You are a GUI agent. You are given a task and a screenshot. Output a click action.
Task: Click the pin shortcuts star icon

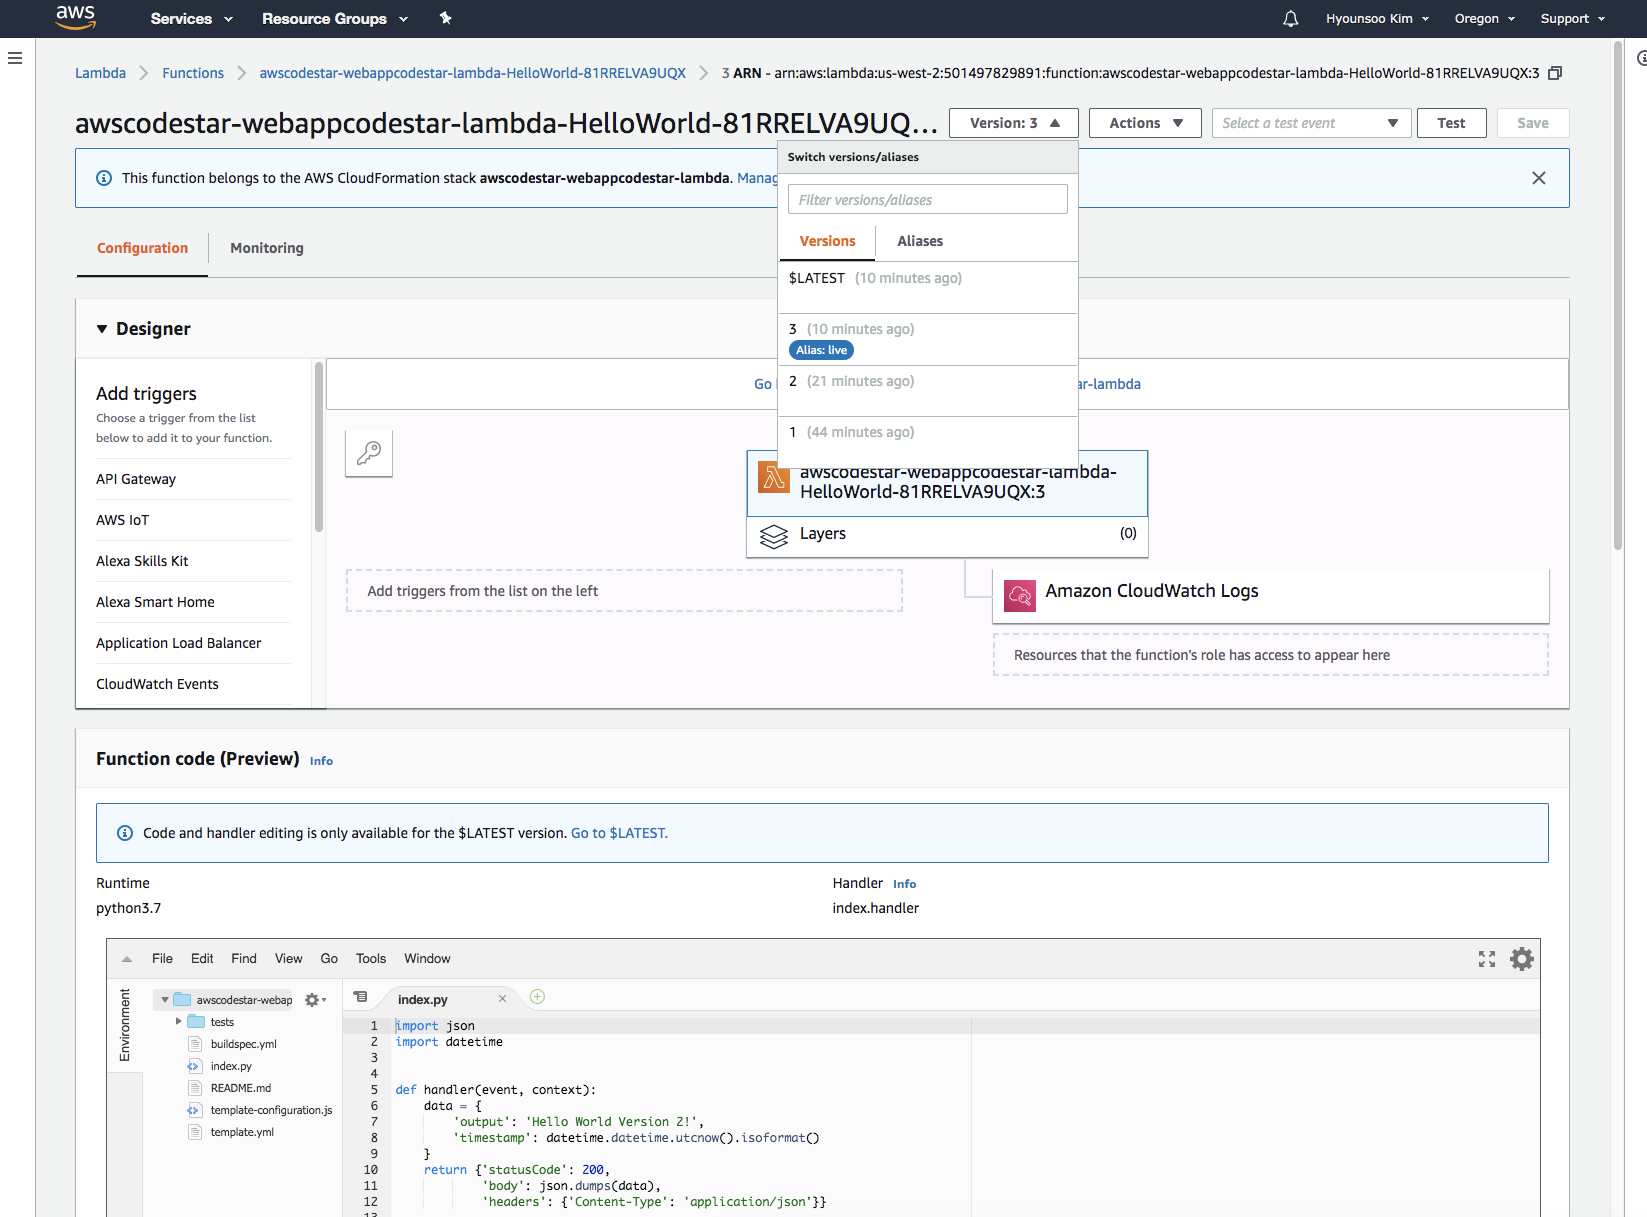[x=446, y=18]
